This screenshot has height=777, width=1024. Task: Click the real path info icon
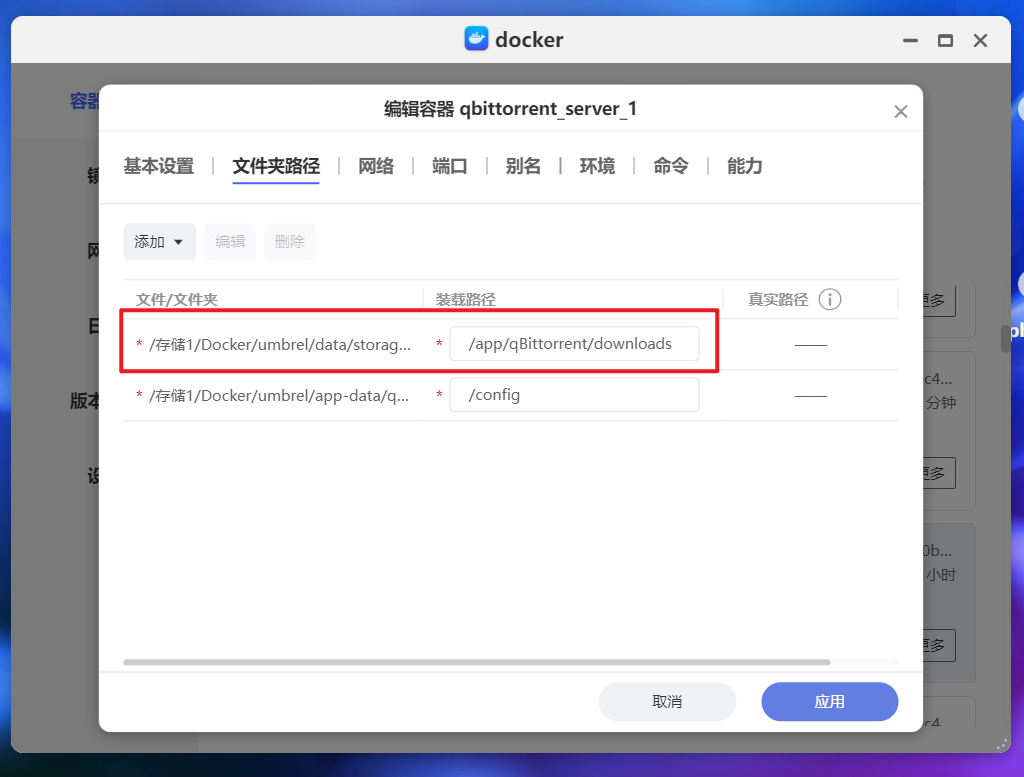pos(829,300)
